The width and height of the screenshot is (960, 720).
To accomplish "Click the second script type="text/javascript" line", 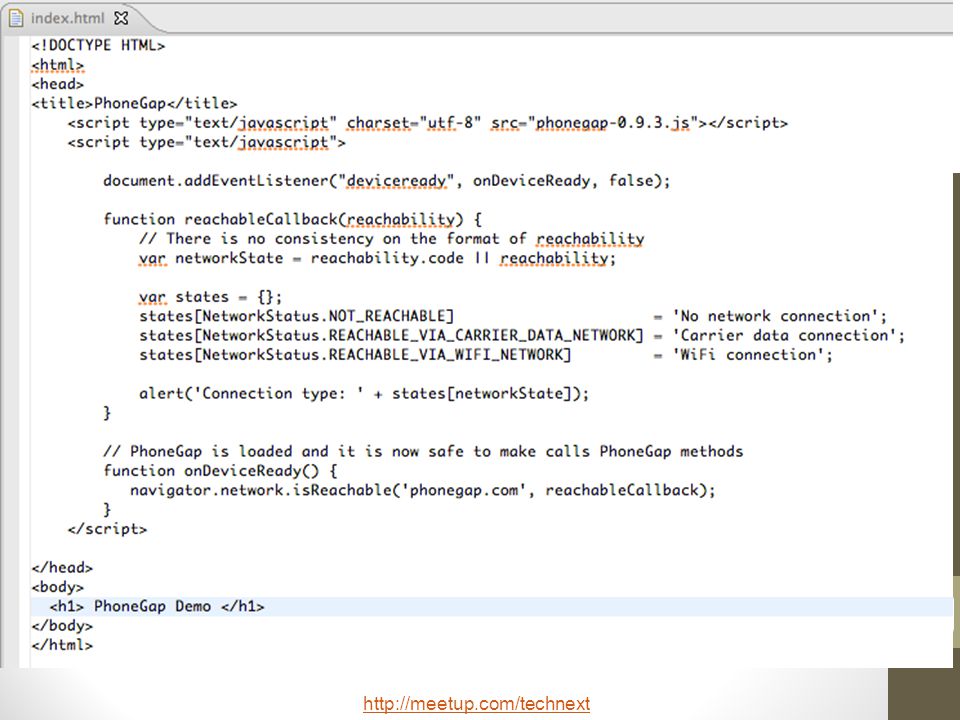I will click(207, 143).
